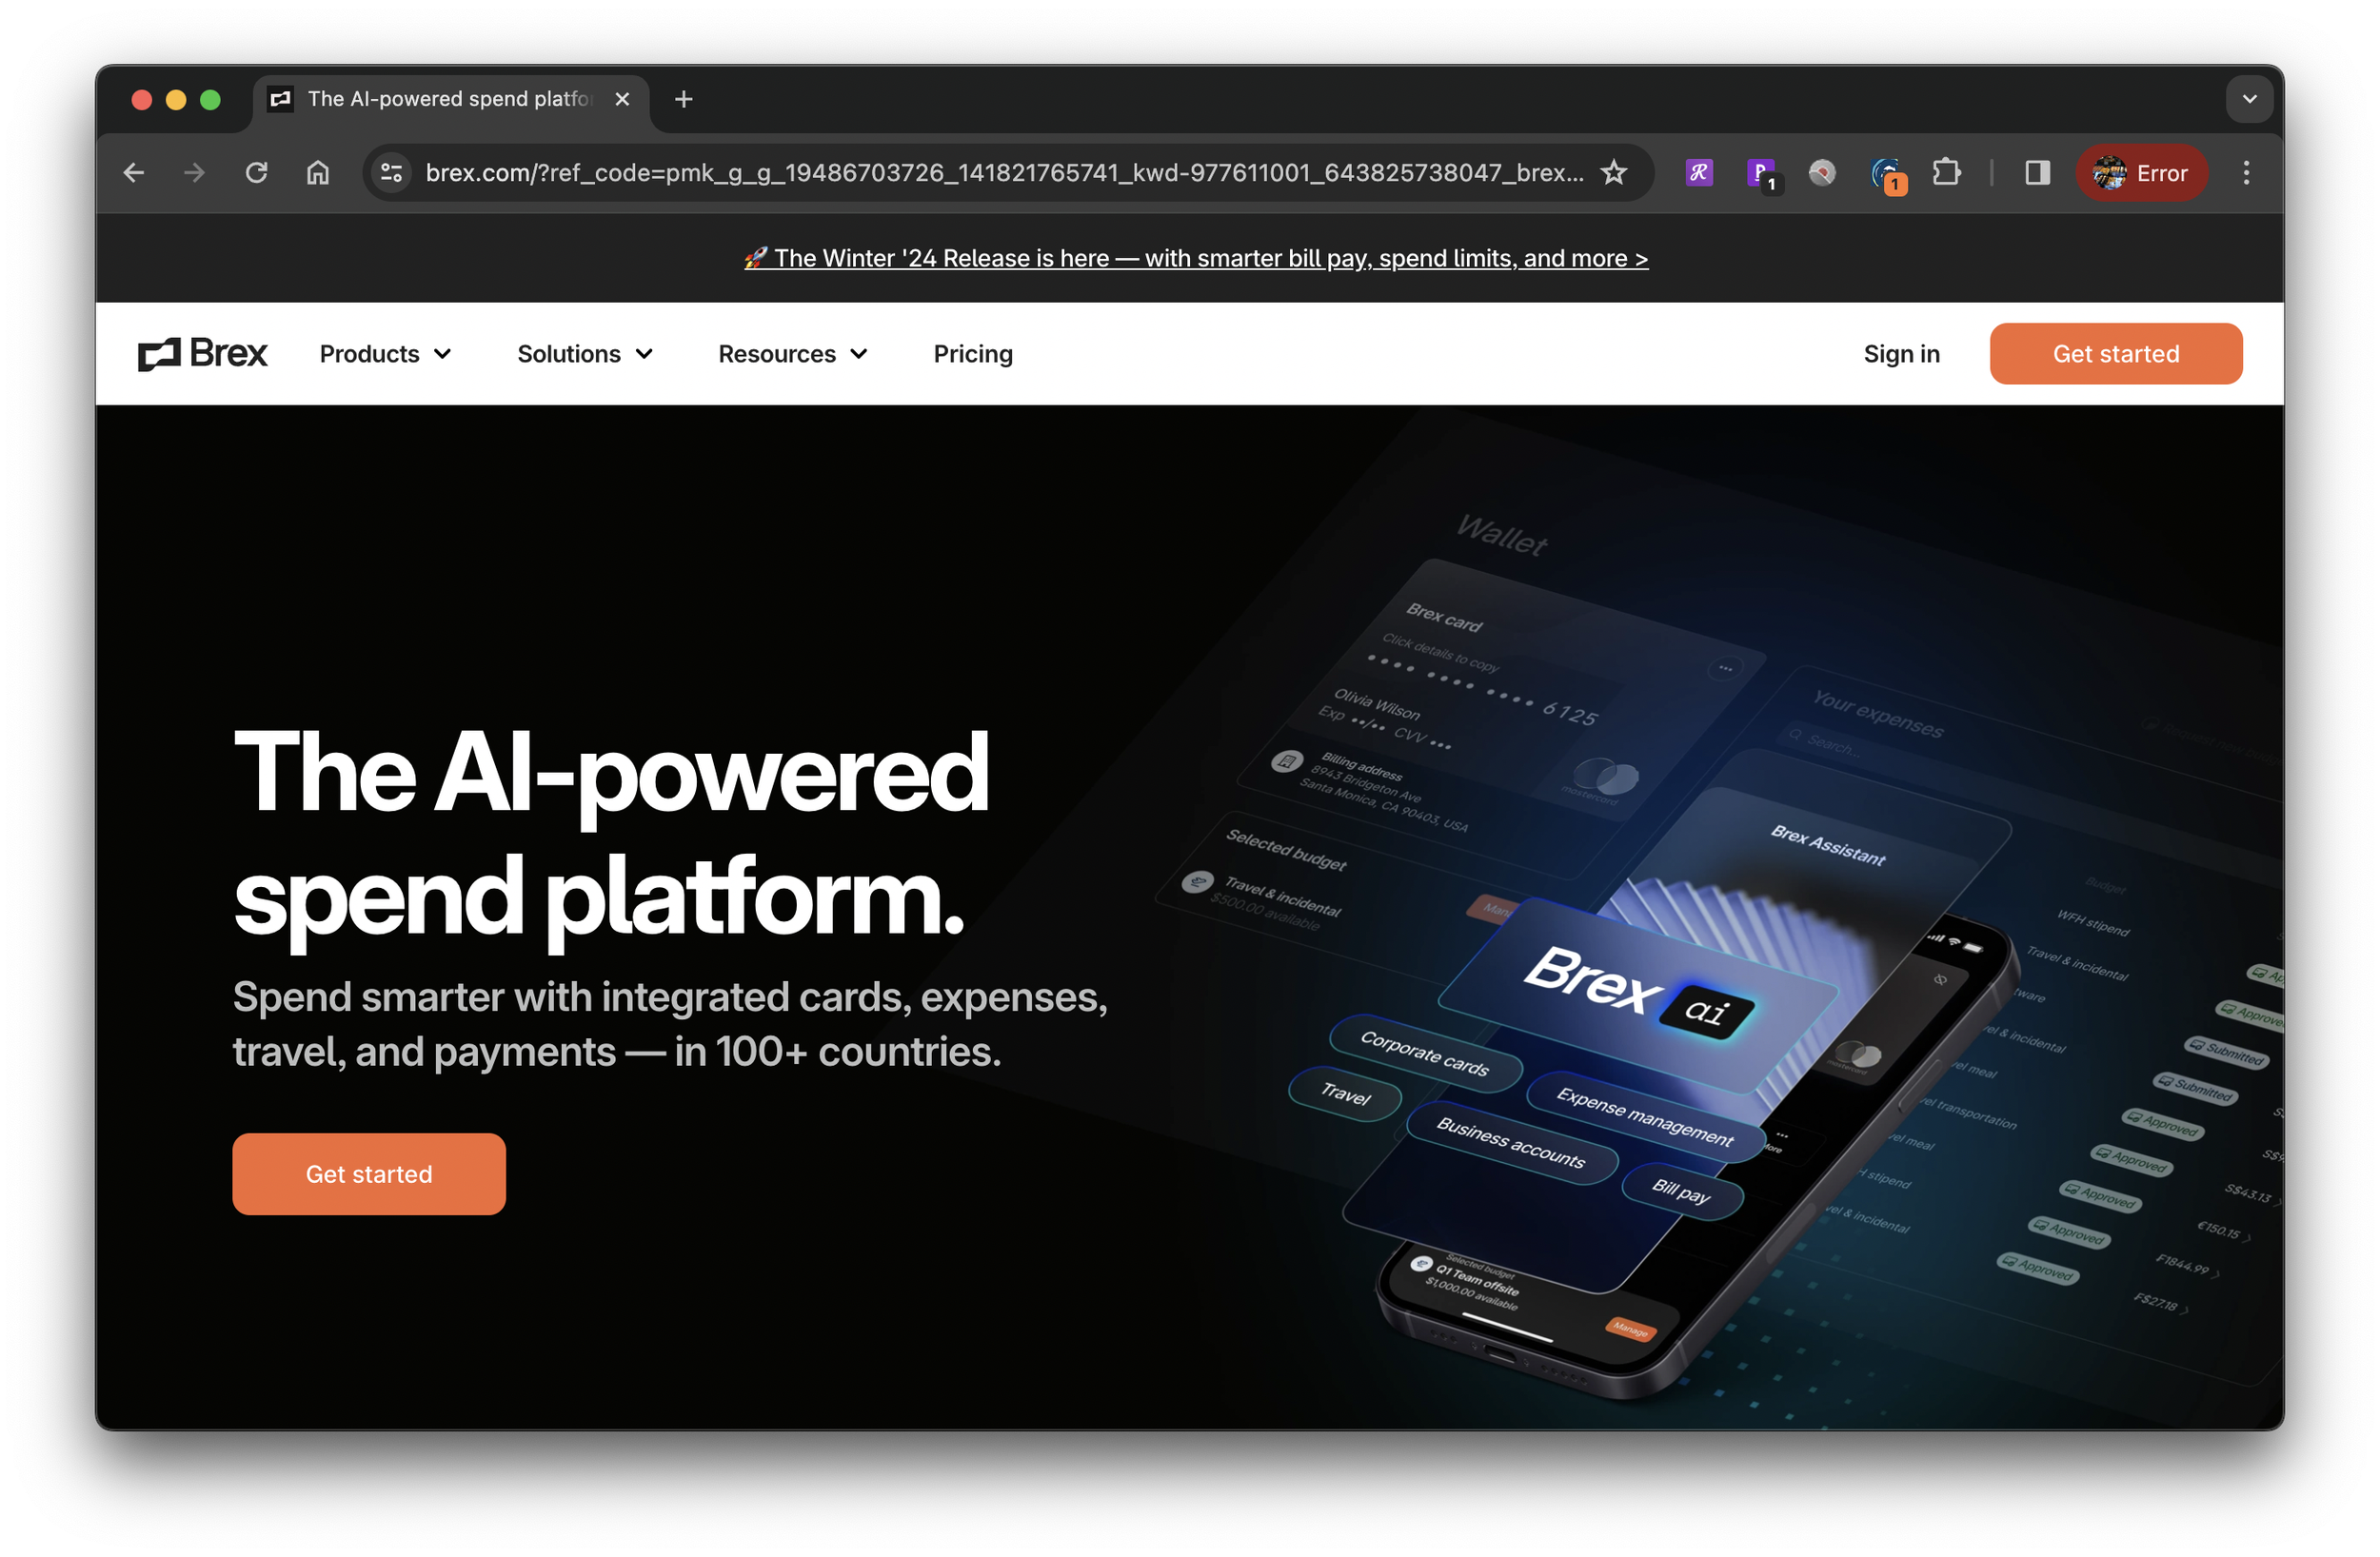Navigate back with the arrow icon

[x=134, y=173]
